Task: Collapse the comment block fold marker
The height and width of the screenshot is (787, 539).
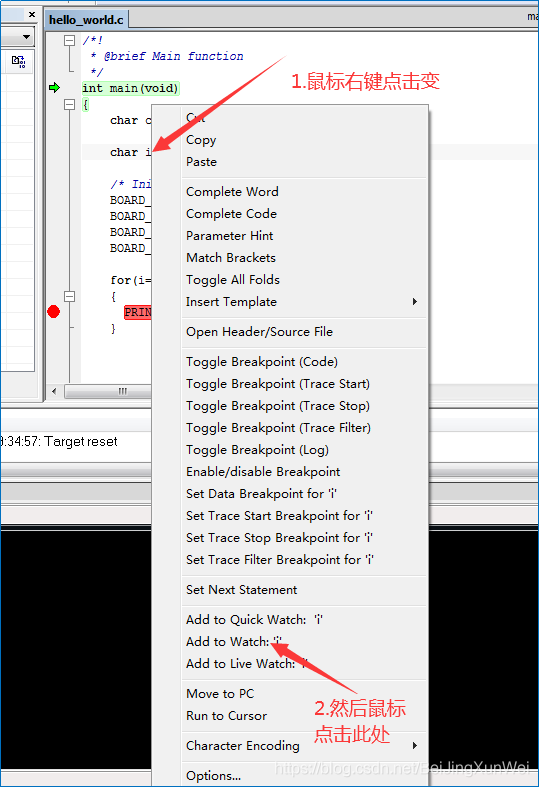Action: point(70,41)
